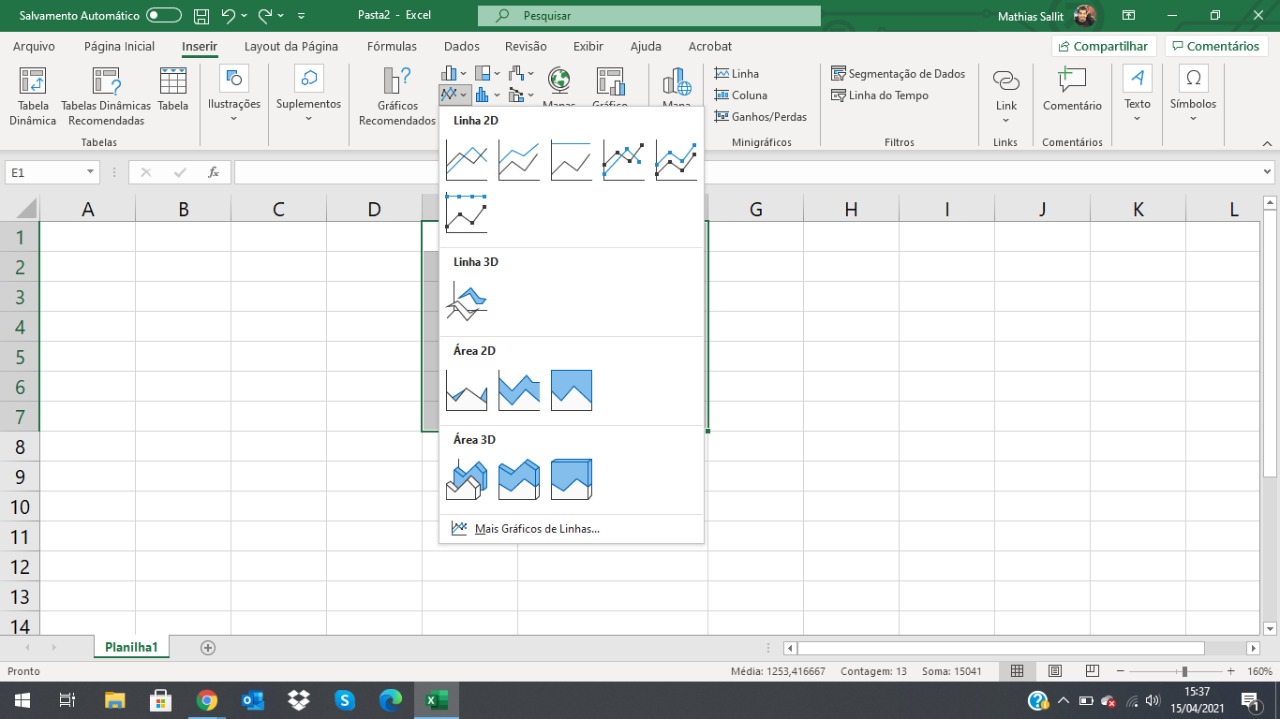Open the Name Box dropdown arrow
This screenshot has height=719, width=1280.
91,172
